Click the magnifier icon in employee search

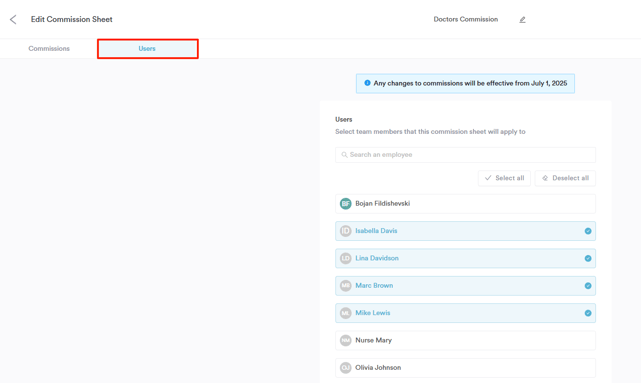pos(344,155)
